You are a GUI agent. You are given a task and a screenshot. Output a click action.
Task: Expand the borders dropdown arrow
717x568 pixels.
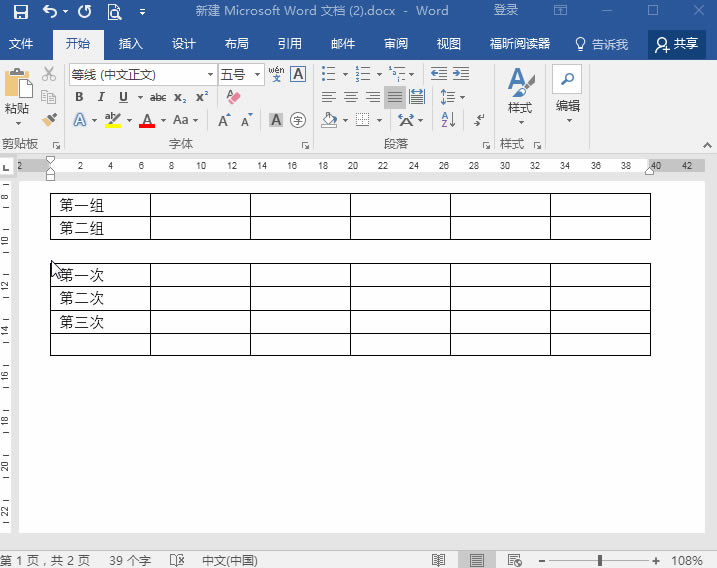click(x=379, y=121)
